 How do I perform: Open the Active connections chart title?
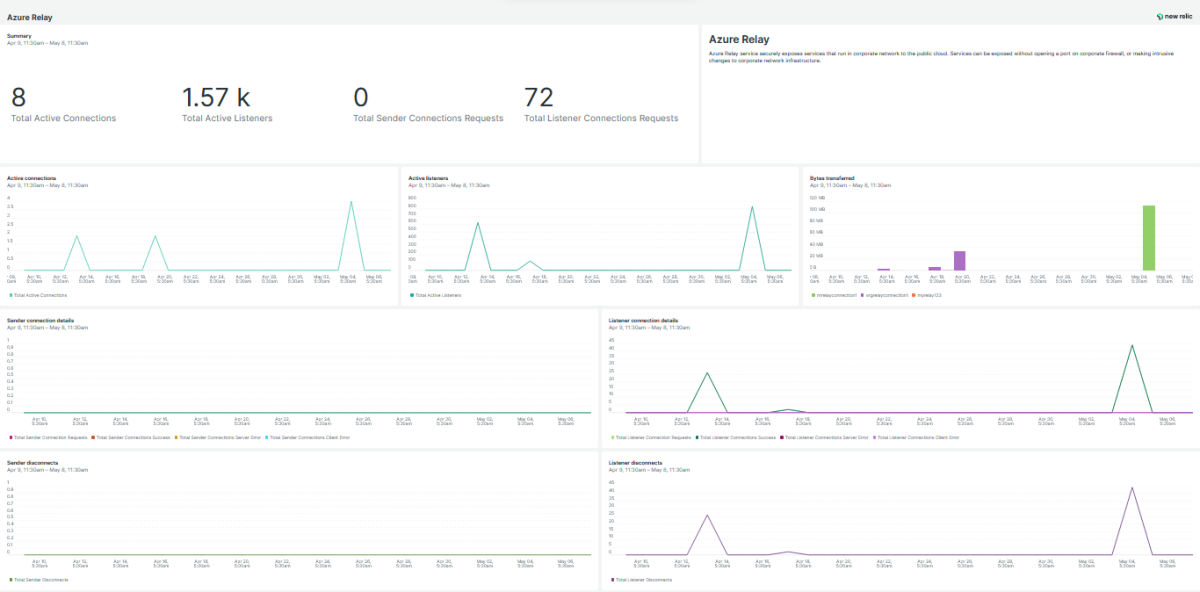32,178
